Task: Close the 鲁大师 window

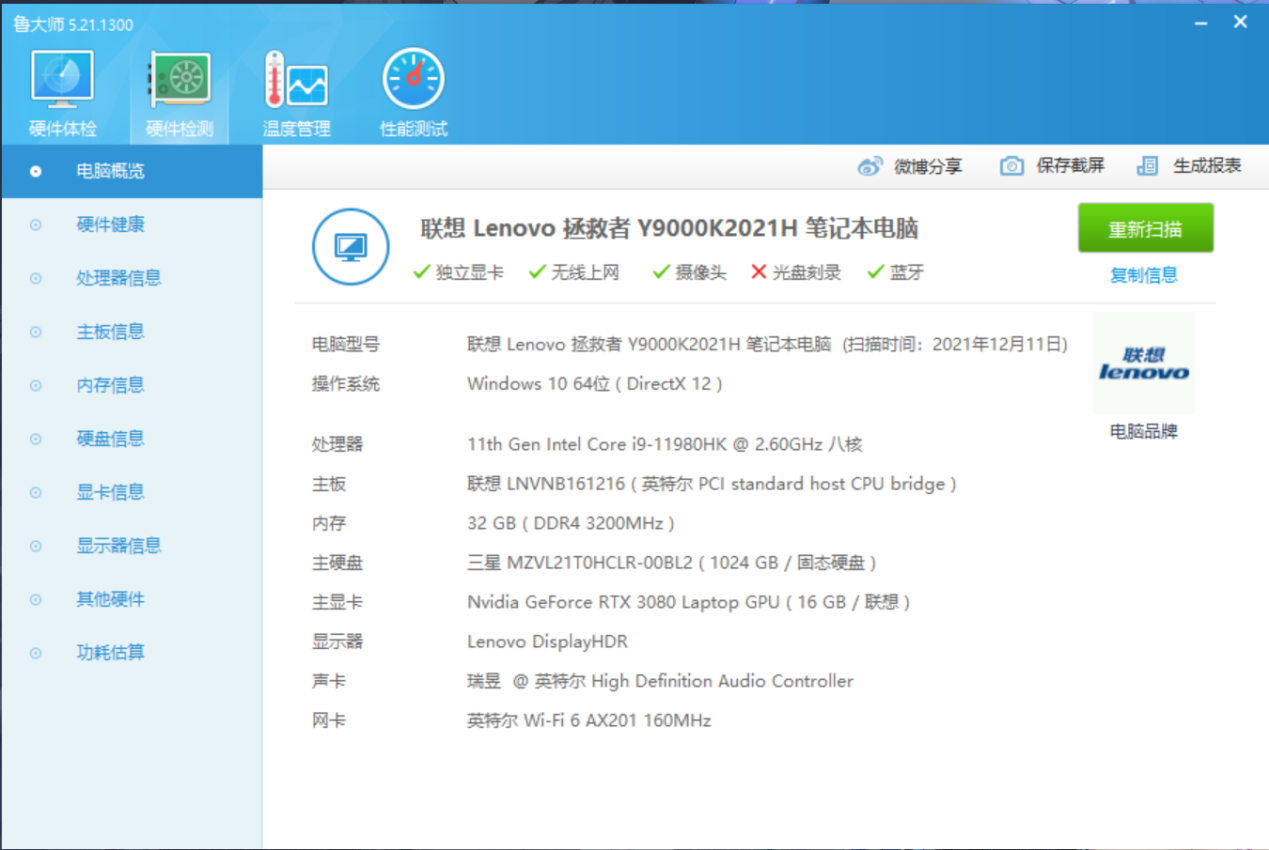Action: tap(1240, 21)
